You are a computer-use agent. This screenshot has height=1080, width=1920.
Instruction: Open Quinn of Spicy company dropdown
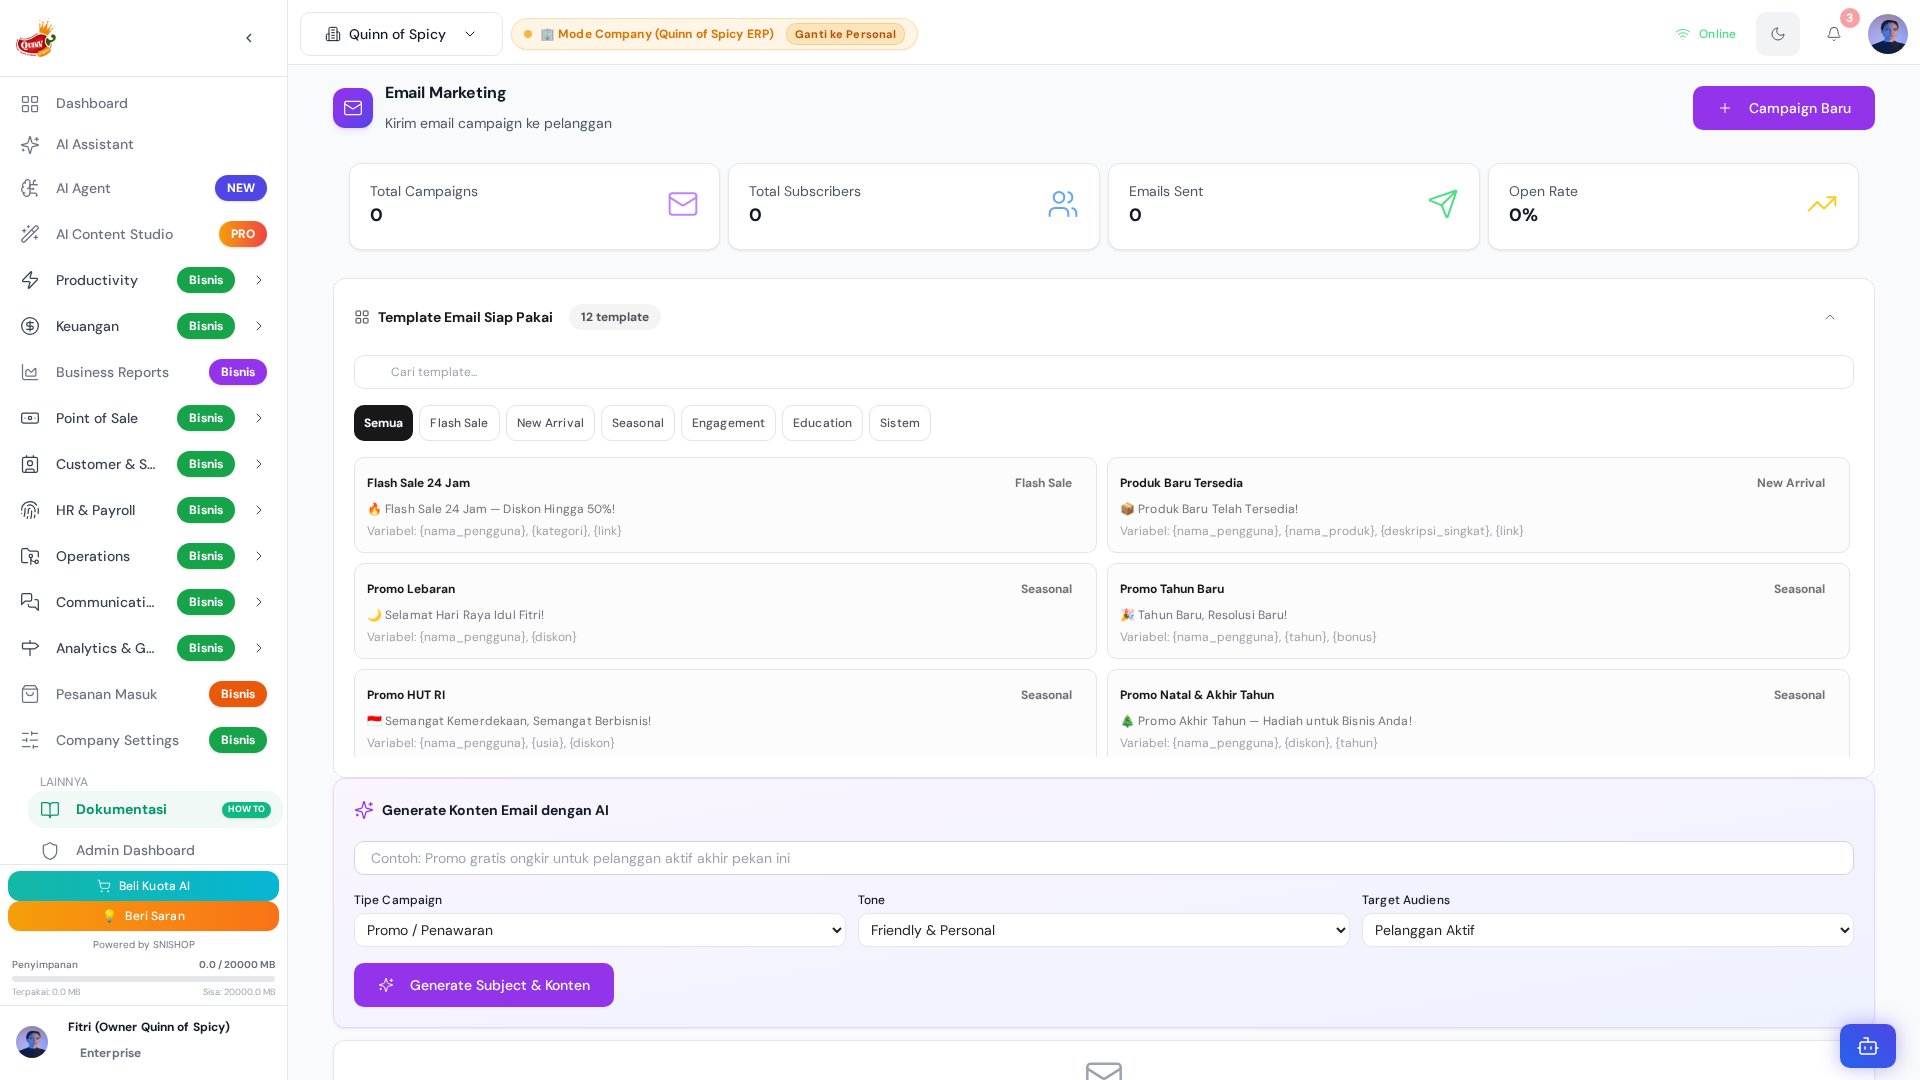pos(401,34)
